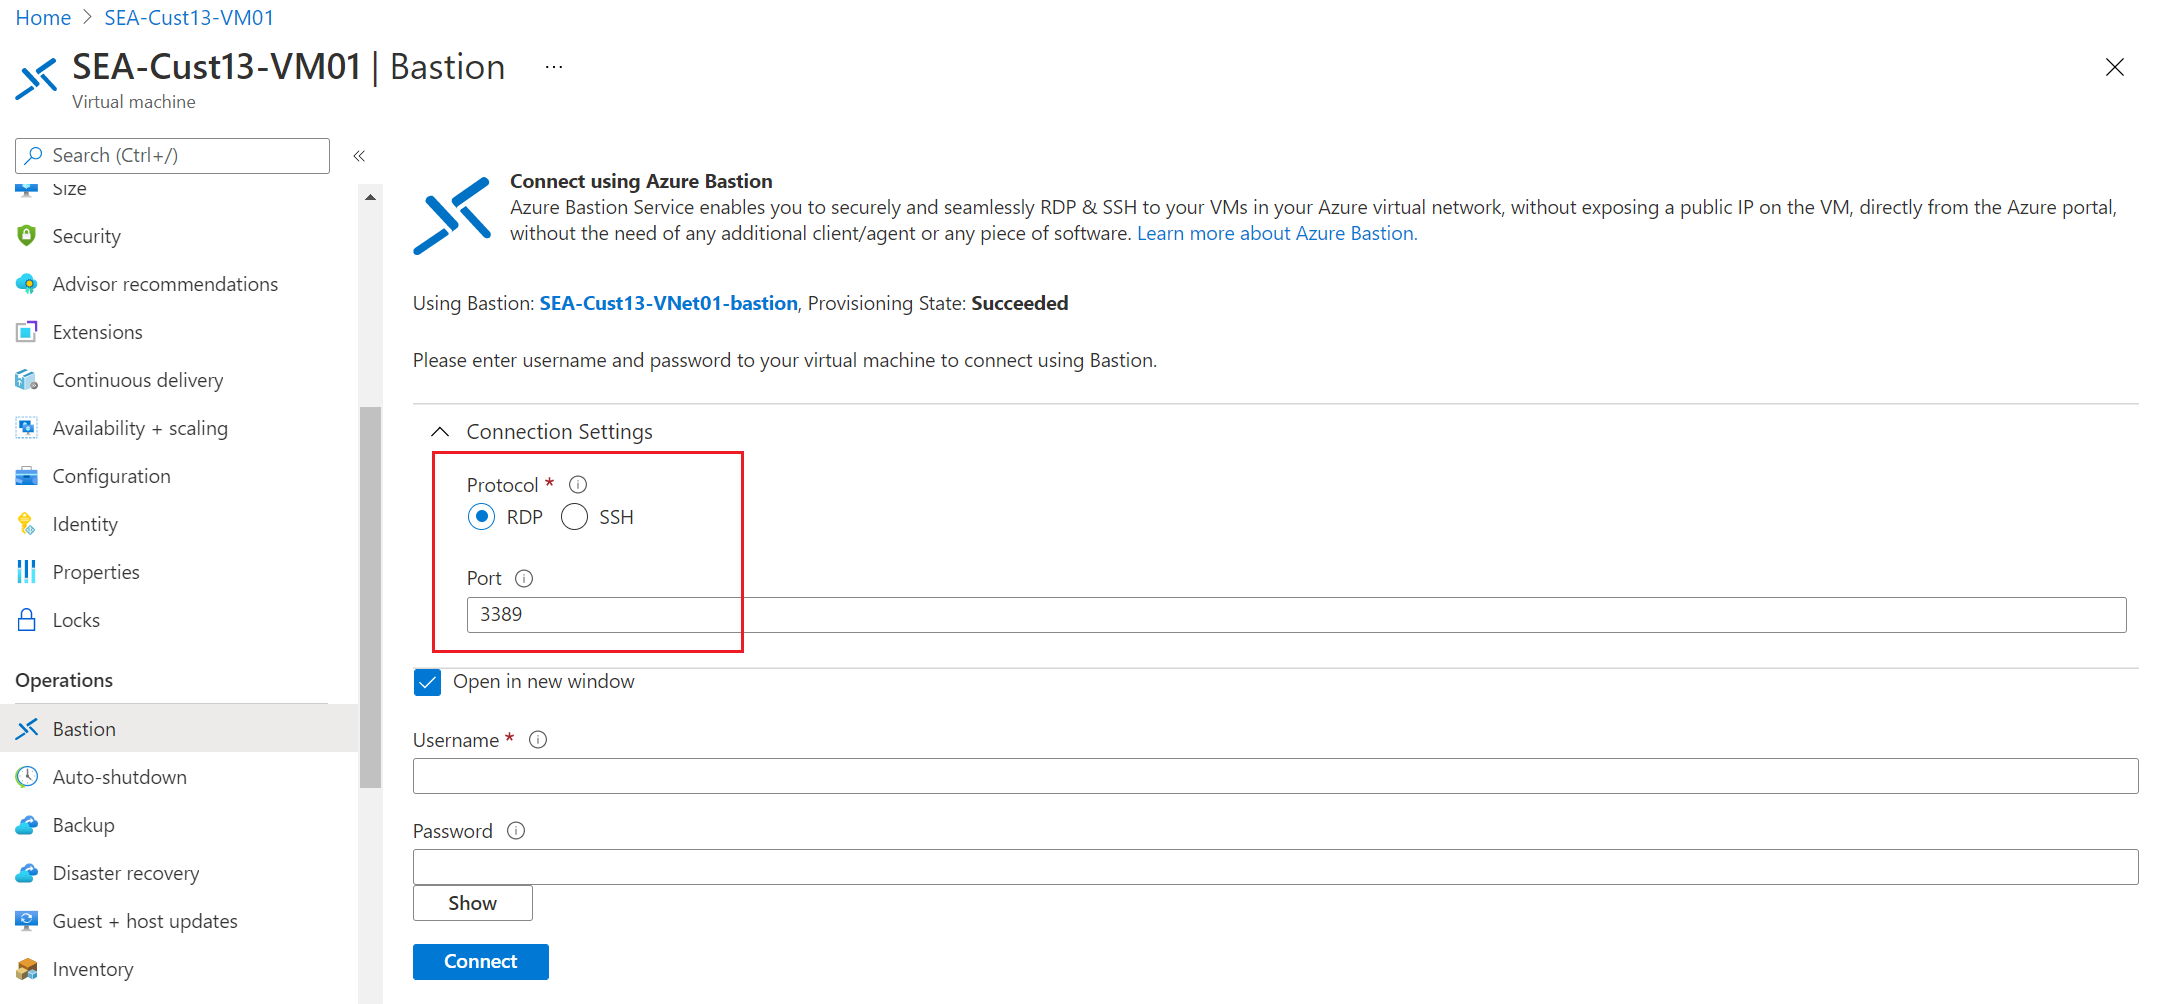This screenshot has height=1004, width=2160.
Task: Uncheck Open in new window checkbox
Action: 428,682
